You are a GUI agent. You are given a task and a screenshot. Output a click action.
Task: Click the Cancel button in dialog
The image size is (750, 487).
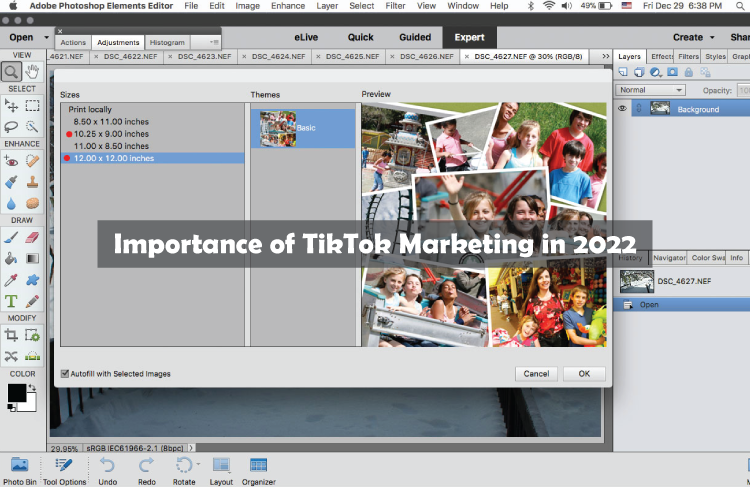pyautogui.click(x=536, y=374)
